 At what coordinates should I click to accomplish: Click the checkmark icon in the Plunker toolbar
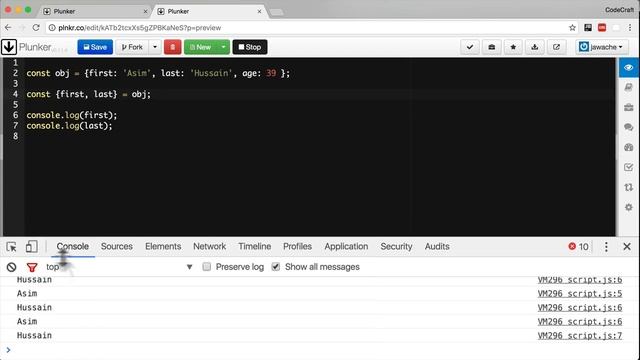pyautogui.click(x=470, y=47)
